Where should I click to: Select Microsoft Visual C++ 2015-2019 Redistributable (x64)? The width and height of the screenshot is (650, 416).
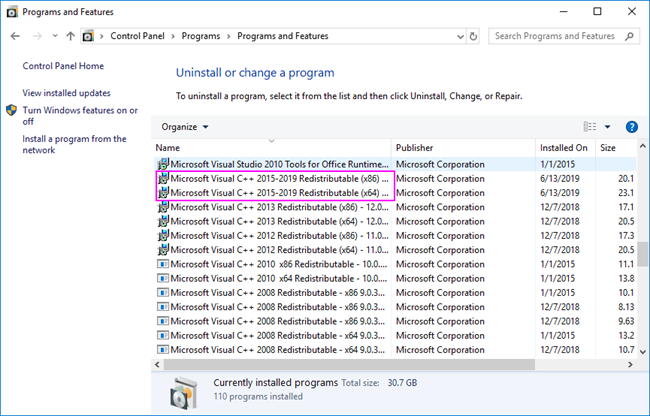pyautogui.click(x=279, y=193)
